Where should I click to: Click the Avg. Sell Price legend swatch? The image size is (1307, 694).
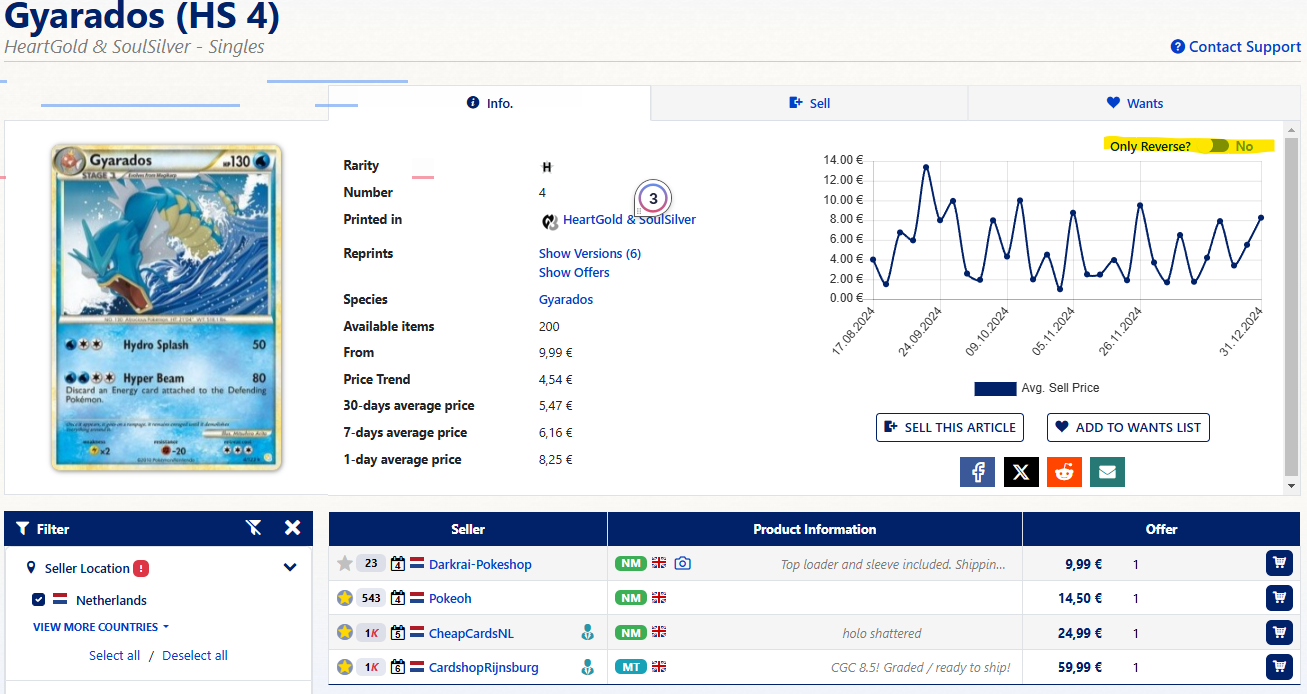[x=995, y=388]
